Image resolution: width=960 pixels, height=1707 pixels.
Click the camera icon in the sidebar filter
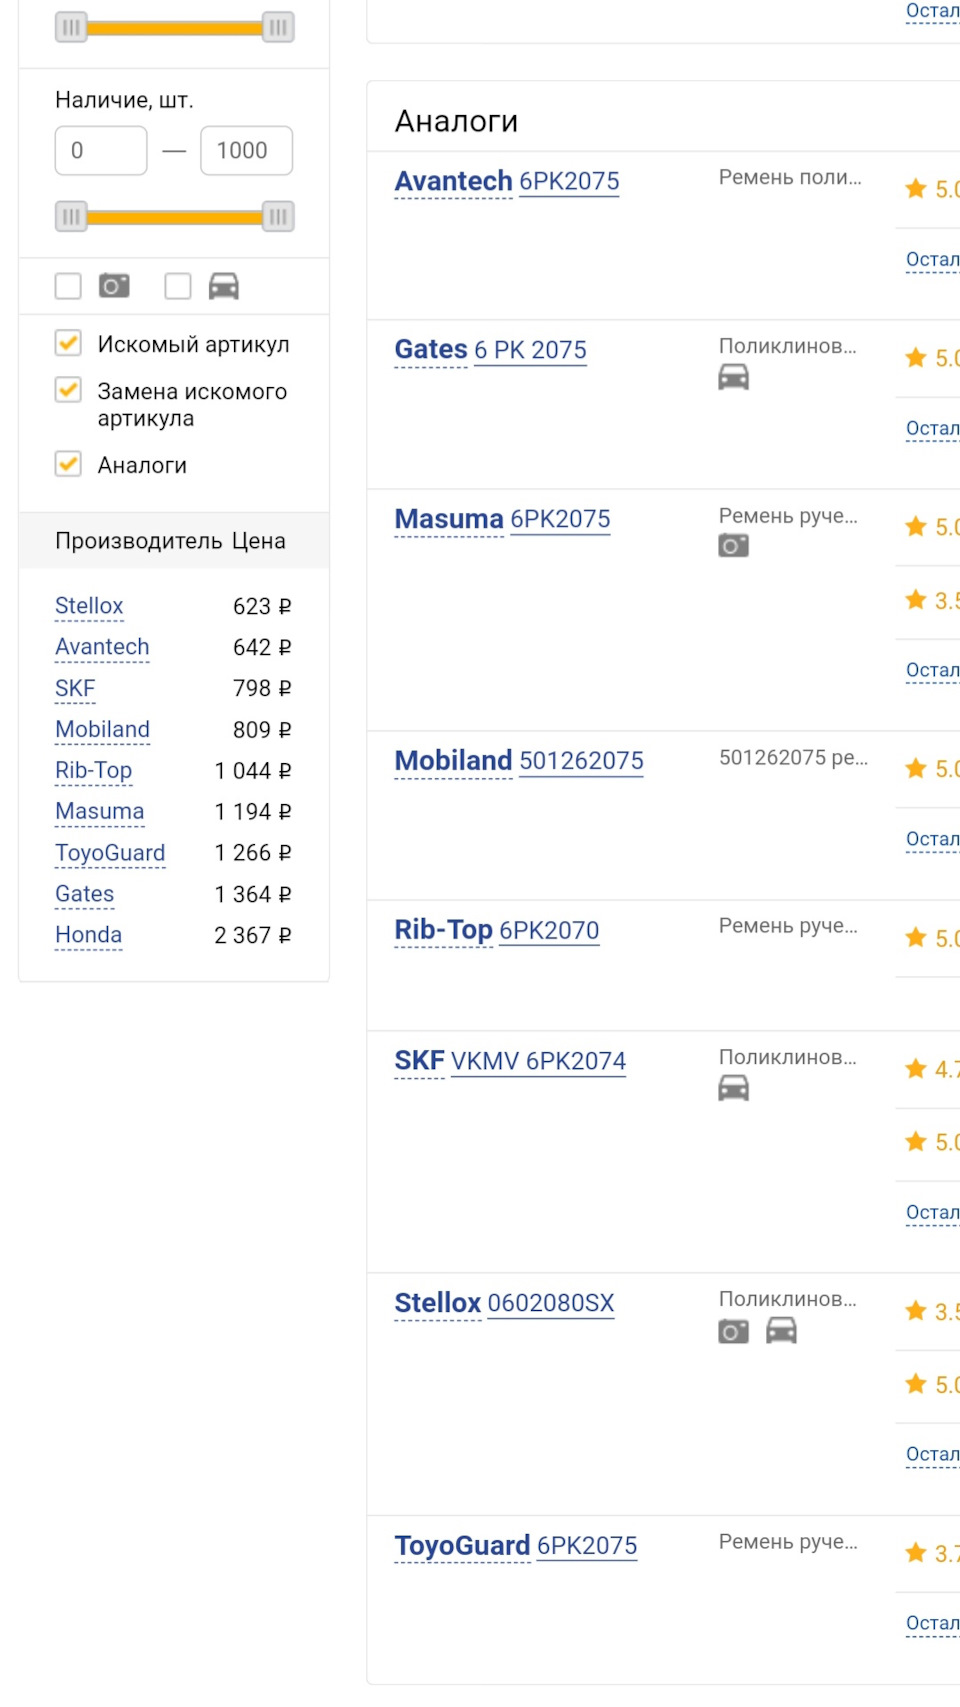114,286
